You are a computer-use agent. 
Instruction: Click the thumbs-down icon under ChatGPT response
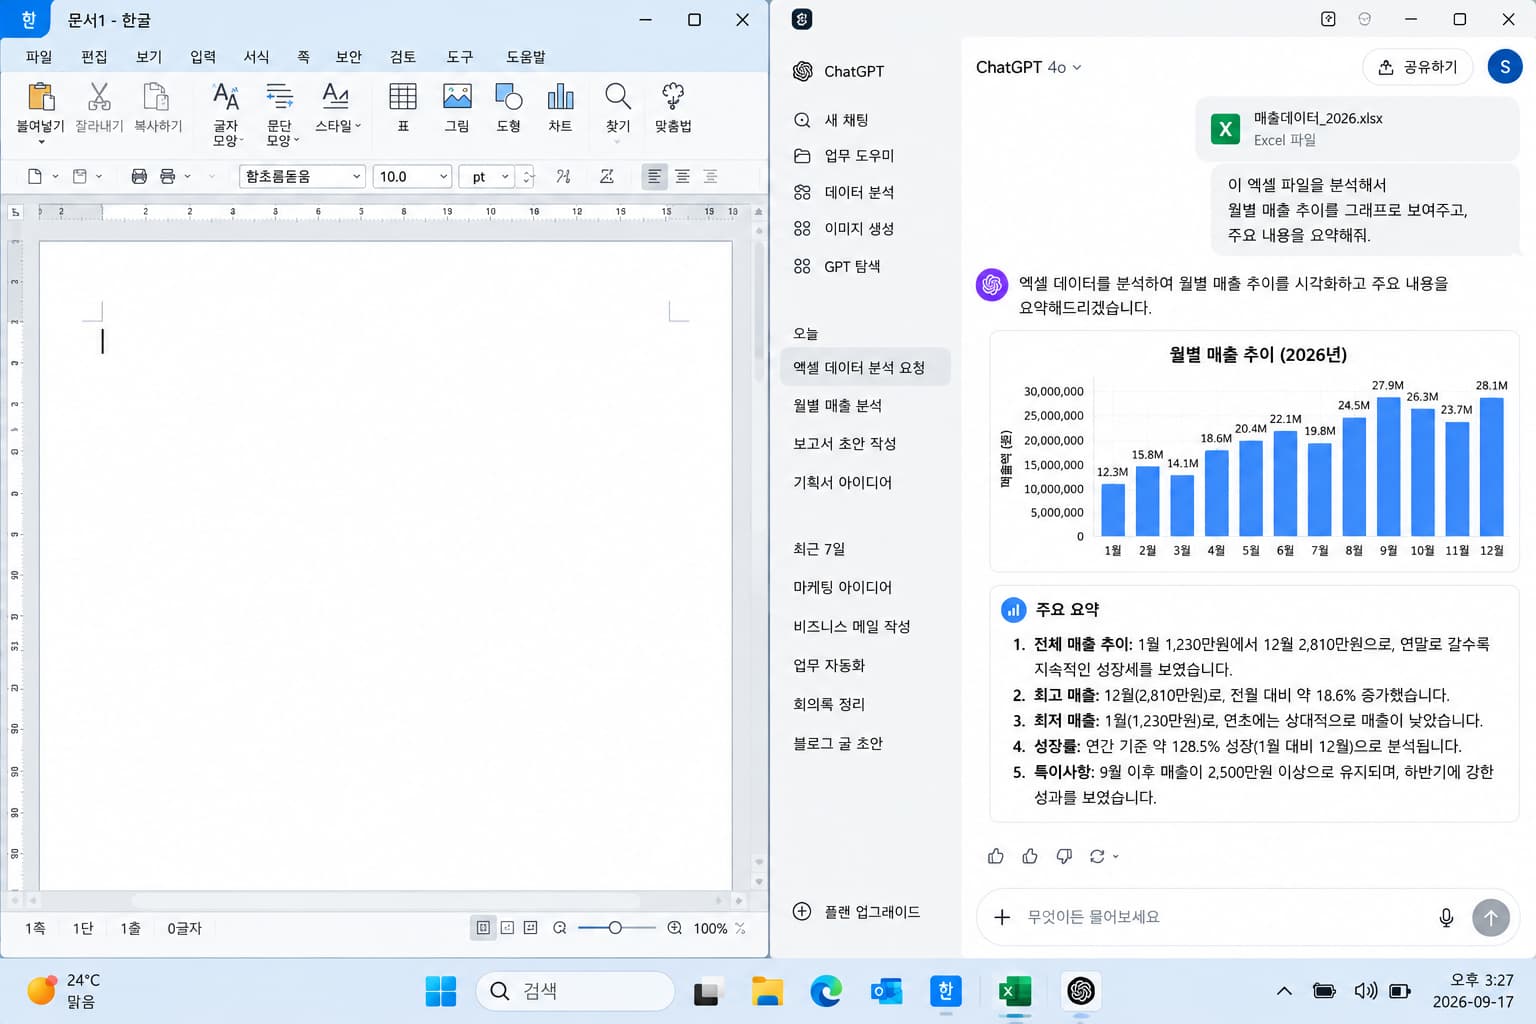tap(1064, 856)
